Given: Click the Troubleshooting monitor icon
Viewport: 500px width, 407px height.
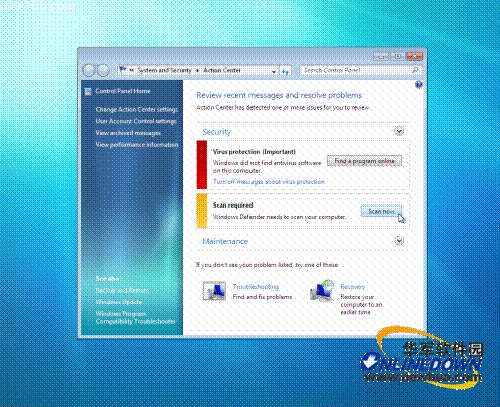Looking at the screenshot, I should click(214, 291).
